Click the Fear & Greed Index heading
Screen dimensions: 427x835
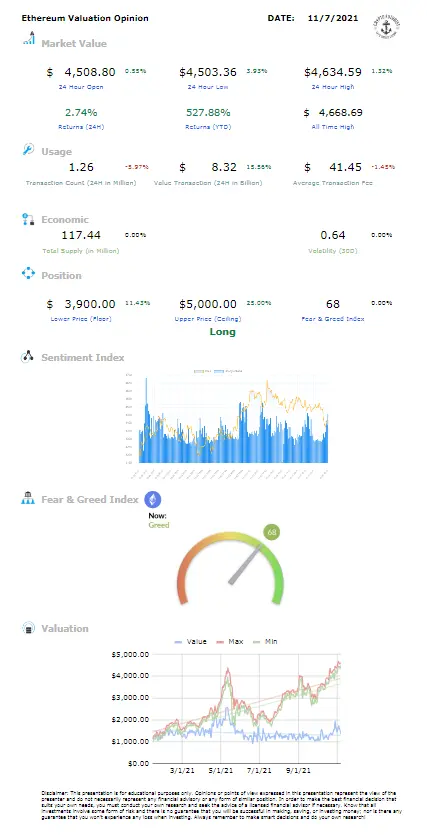click(x=90, y=500)
